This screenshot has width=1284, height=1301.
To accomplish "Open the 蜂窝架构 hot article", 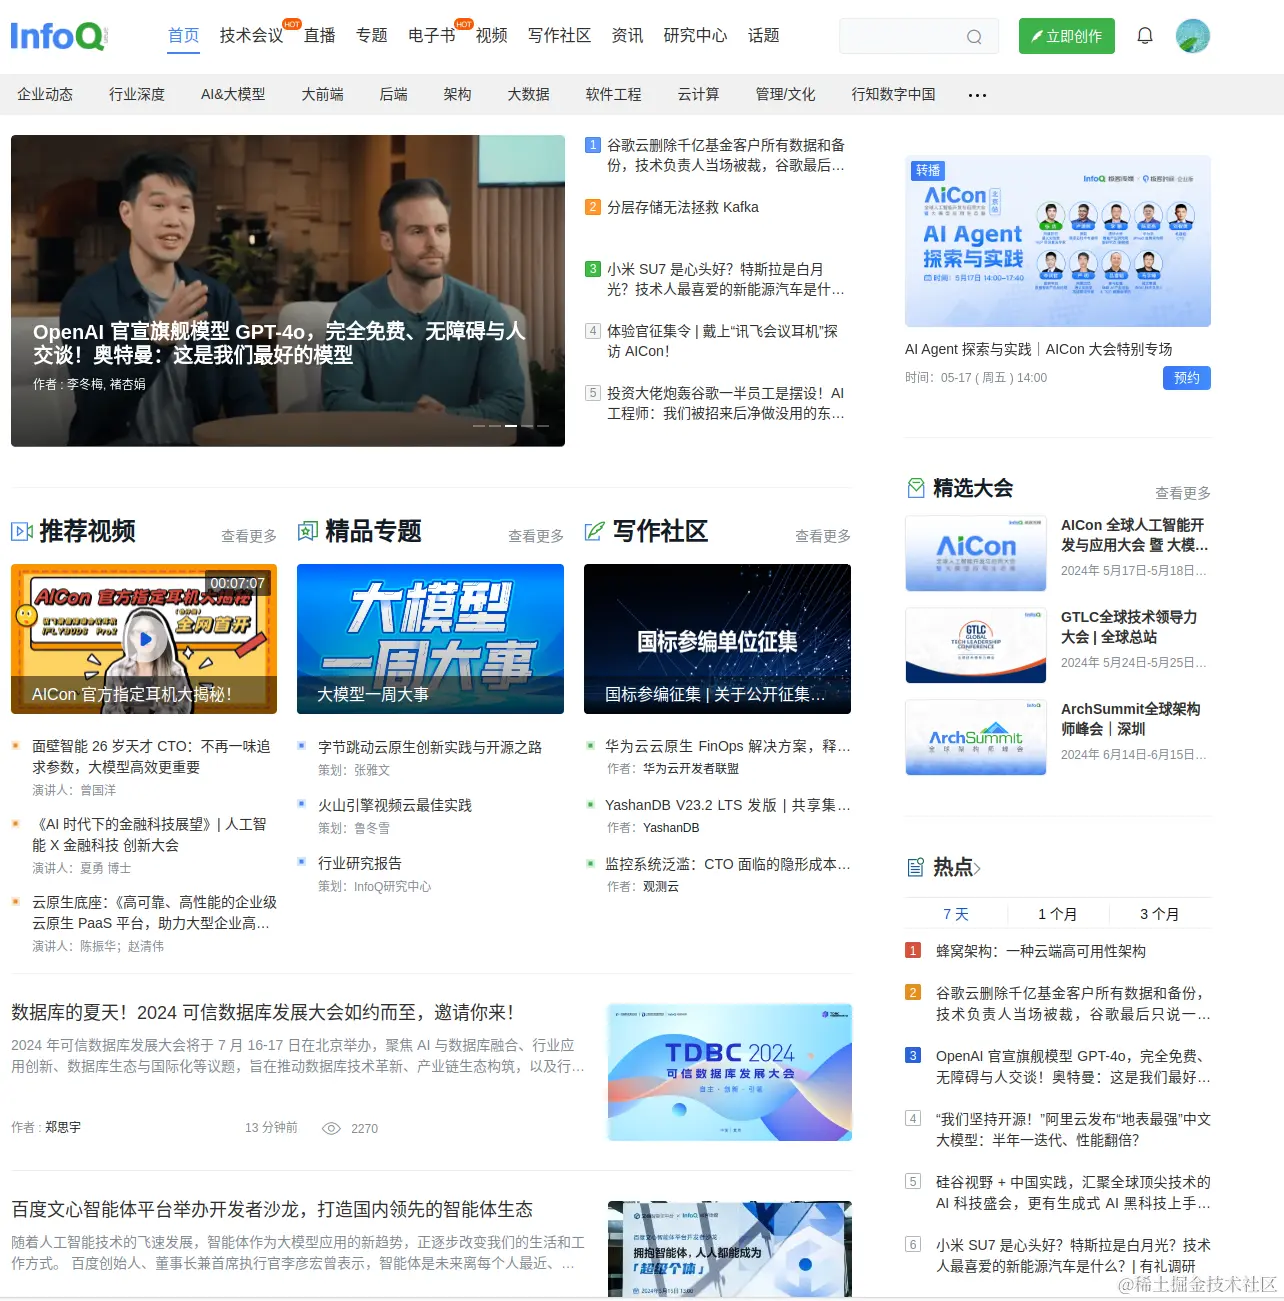I will click(1041, 951).
